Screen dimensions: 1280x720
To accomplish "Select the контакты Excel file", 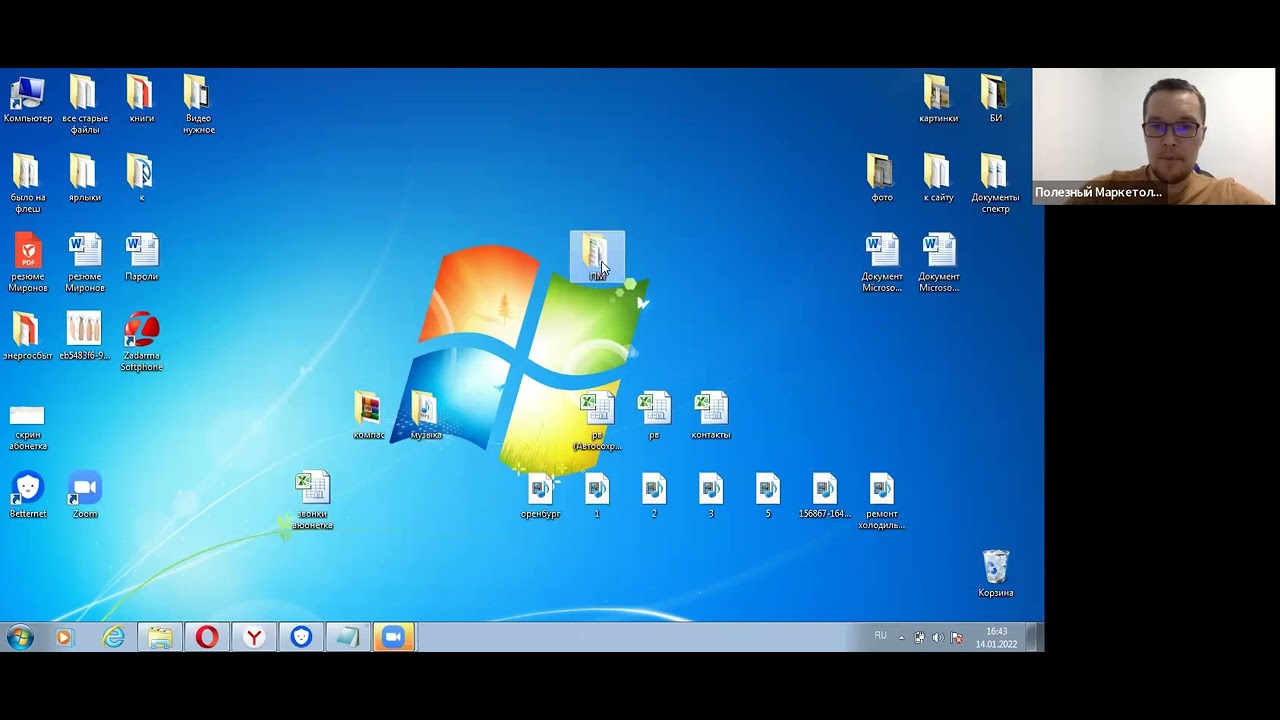I will 711,410.
